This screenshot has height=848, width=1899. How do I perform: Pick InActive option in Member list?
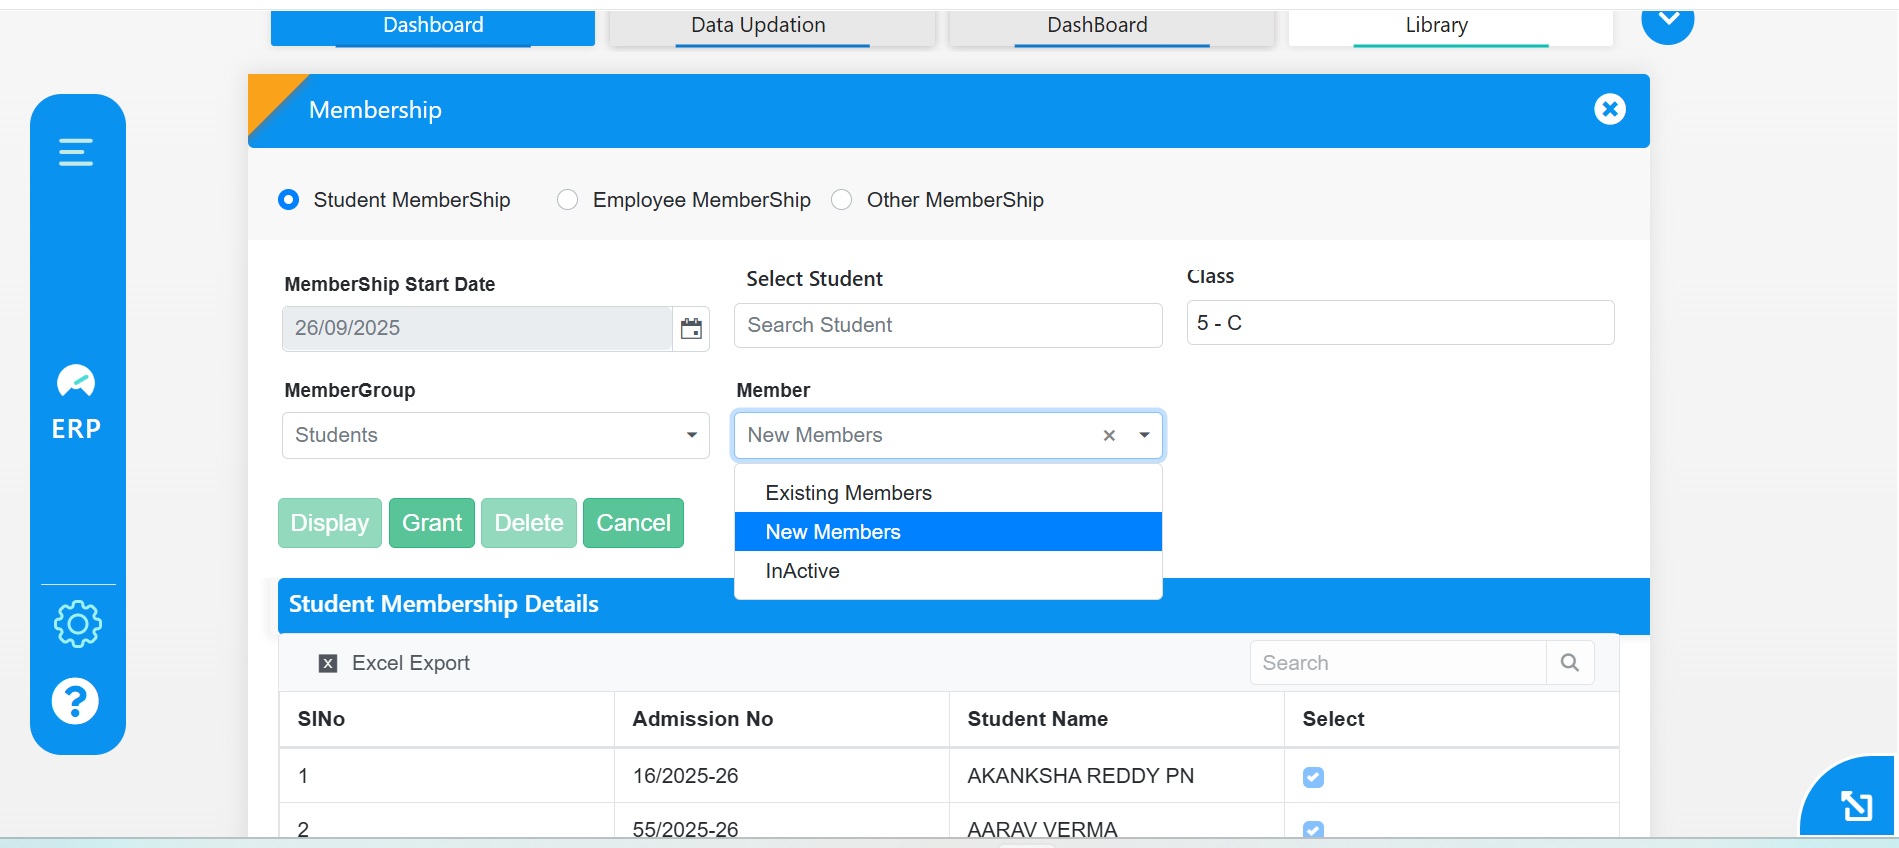tap(802, 571)
